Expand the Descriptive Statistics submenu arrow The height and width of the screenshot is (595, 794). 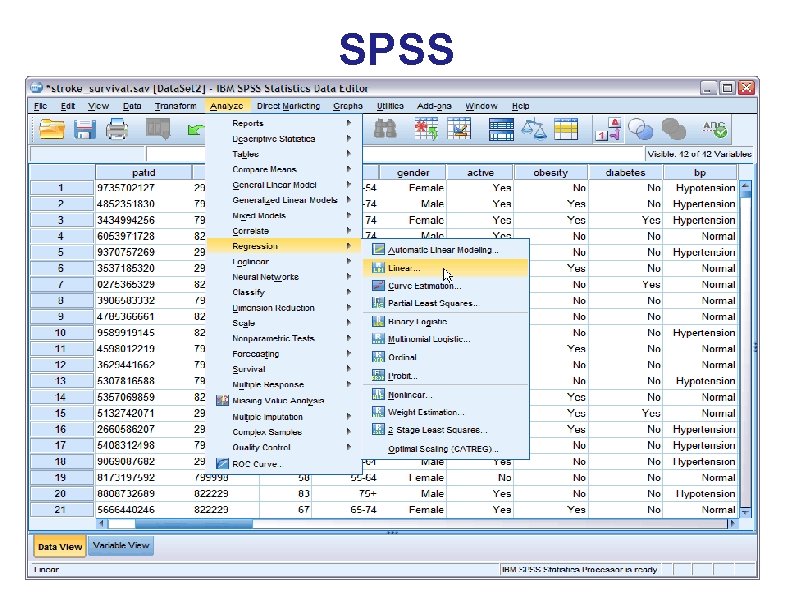[x=349, y=138]
